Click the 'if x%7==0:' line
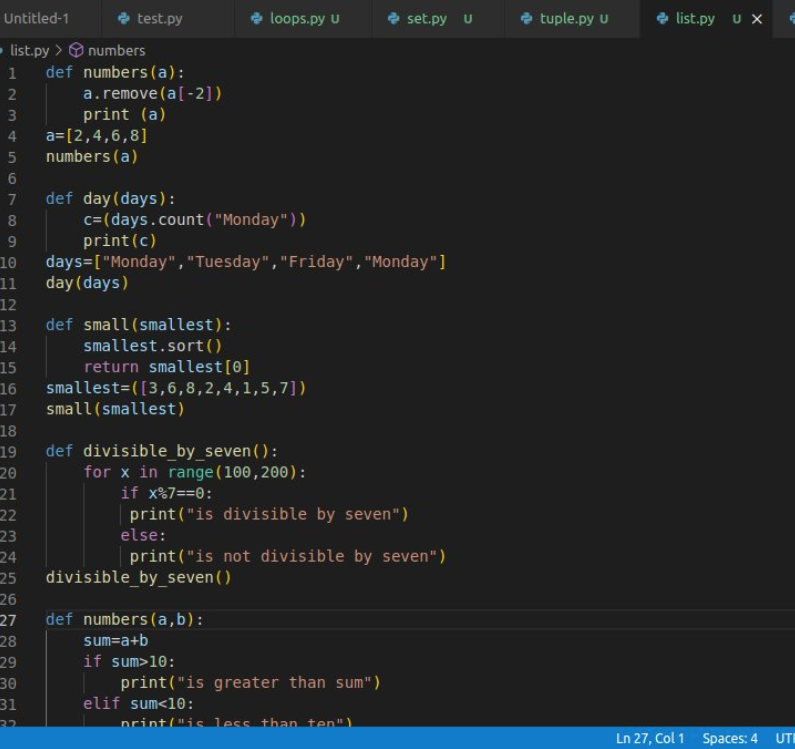Screen dimensions: 795x749 (166, 493)
